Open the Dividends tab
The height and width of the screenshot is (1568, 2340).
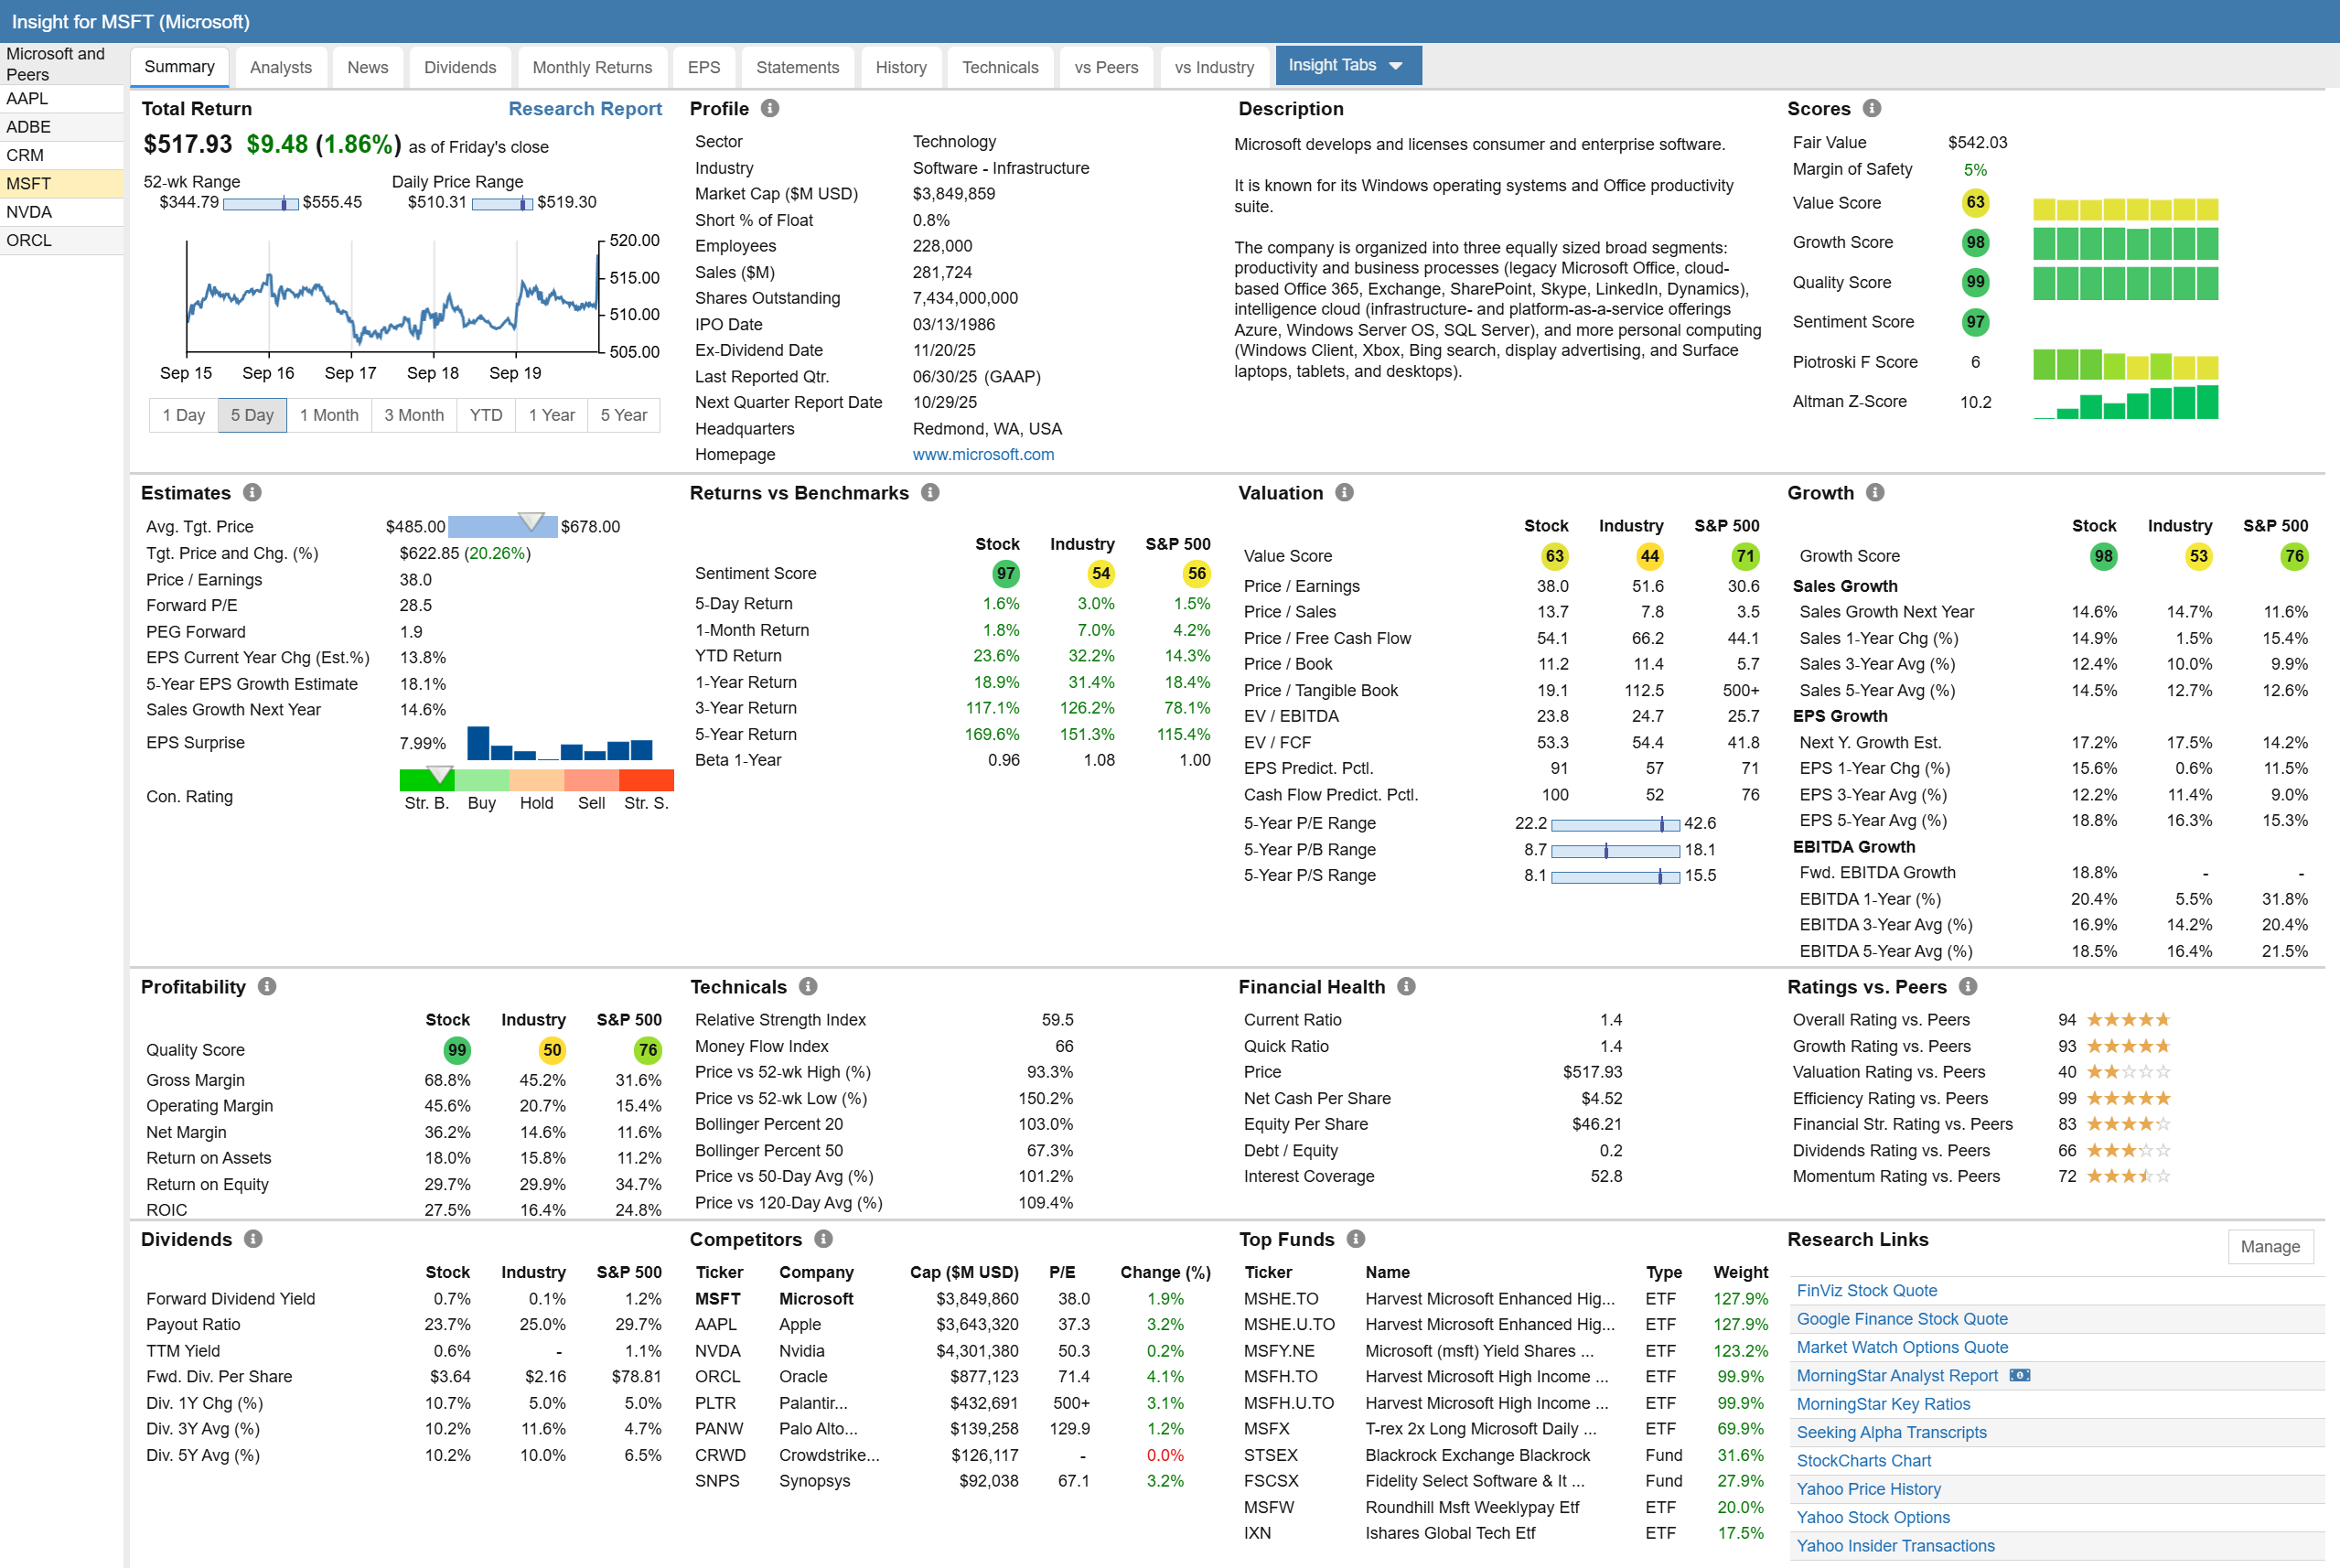(460, 67)
